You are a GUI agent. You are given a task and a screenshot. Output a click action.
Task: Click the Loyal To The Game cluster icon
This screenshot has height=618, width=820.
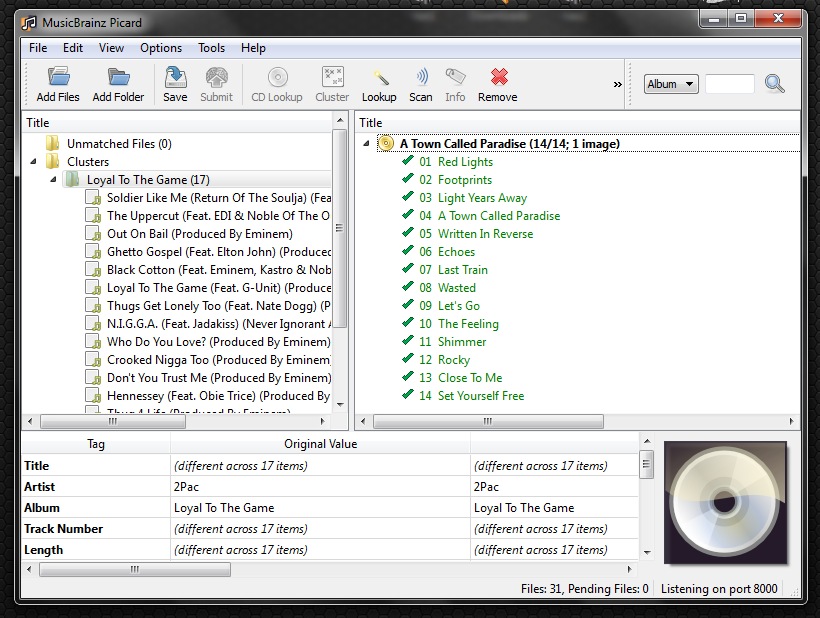(71, 179)
